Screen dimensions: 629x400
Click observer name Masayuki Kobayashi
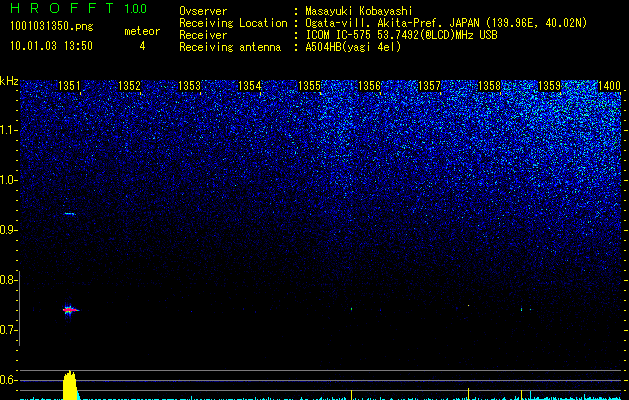pyautogui.click(x=359, y=11)
